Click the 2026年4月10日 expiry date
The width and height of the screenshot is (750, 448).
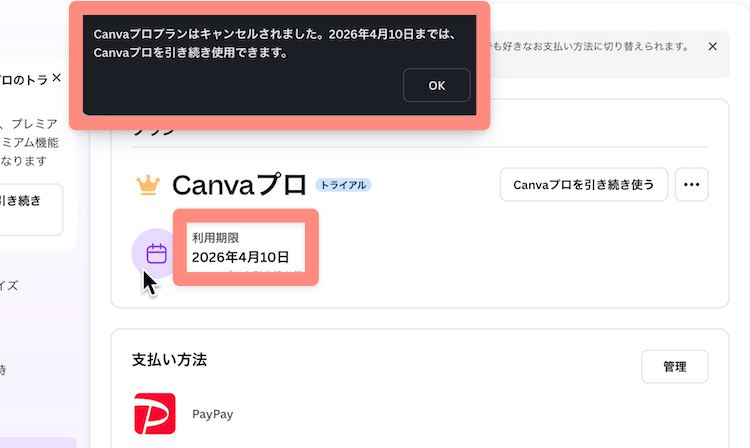[240, 257]
